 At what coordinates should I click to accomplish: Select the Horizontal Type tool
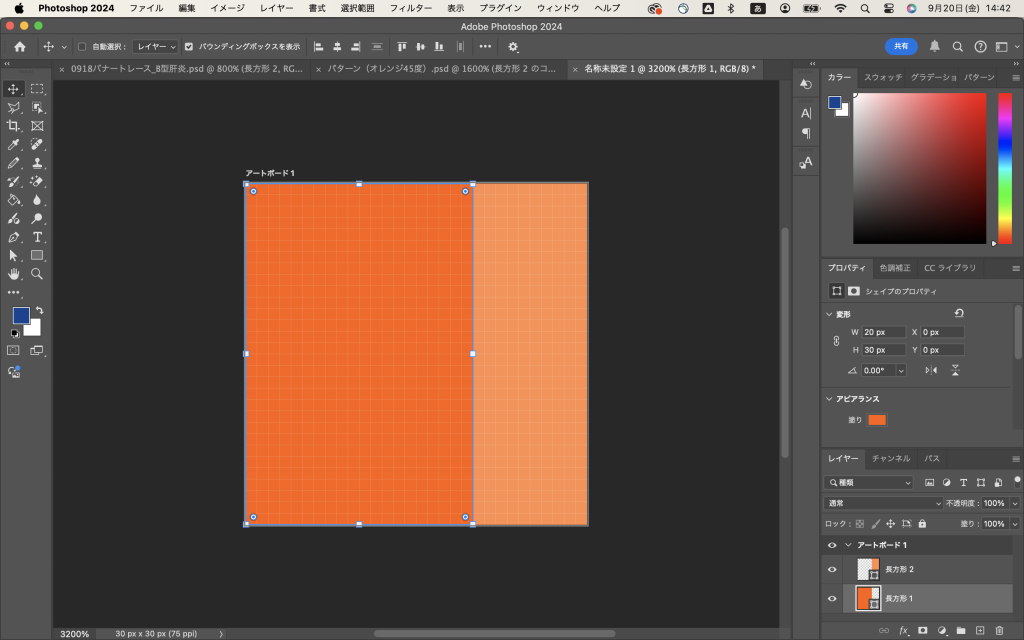37,237
